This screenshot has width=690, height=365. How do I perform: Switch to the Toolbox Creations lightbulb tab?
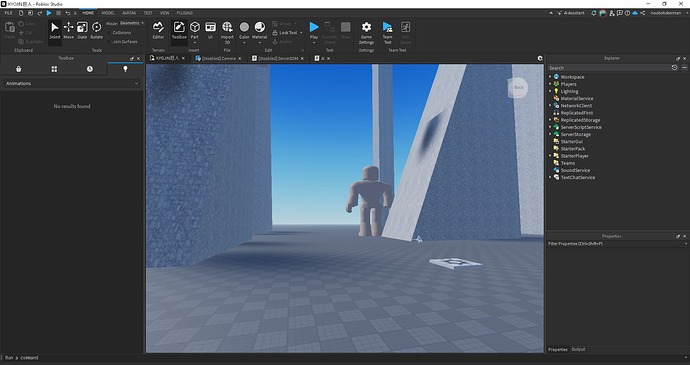click(125, 69)
